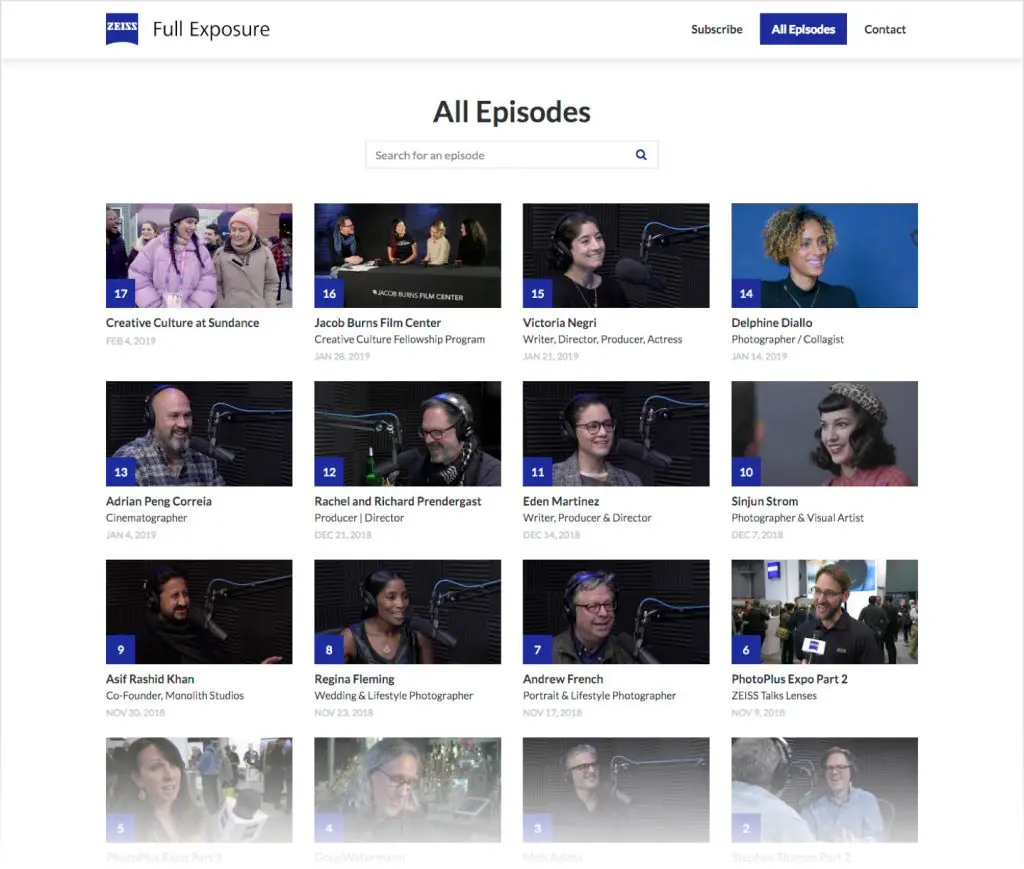Viewport: 1024px width, 869px height.
Task: Open the Delphine Diallo episode title
Action: click(771, 323)
